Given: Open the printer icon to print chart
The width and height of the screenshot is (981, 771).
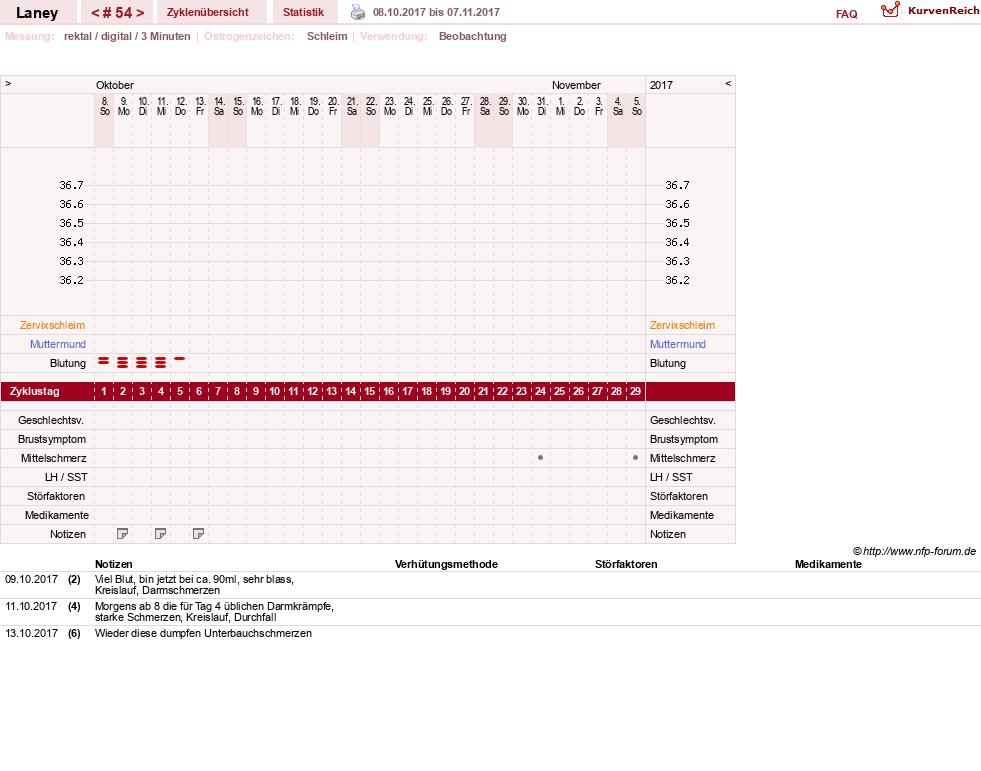Looking at the screenshot, I should coord(357,12).
